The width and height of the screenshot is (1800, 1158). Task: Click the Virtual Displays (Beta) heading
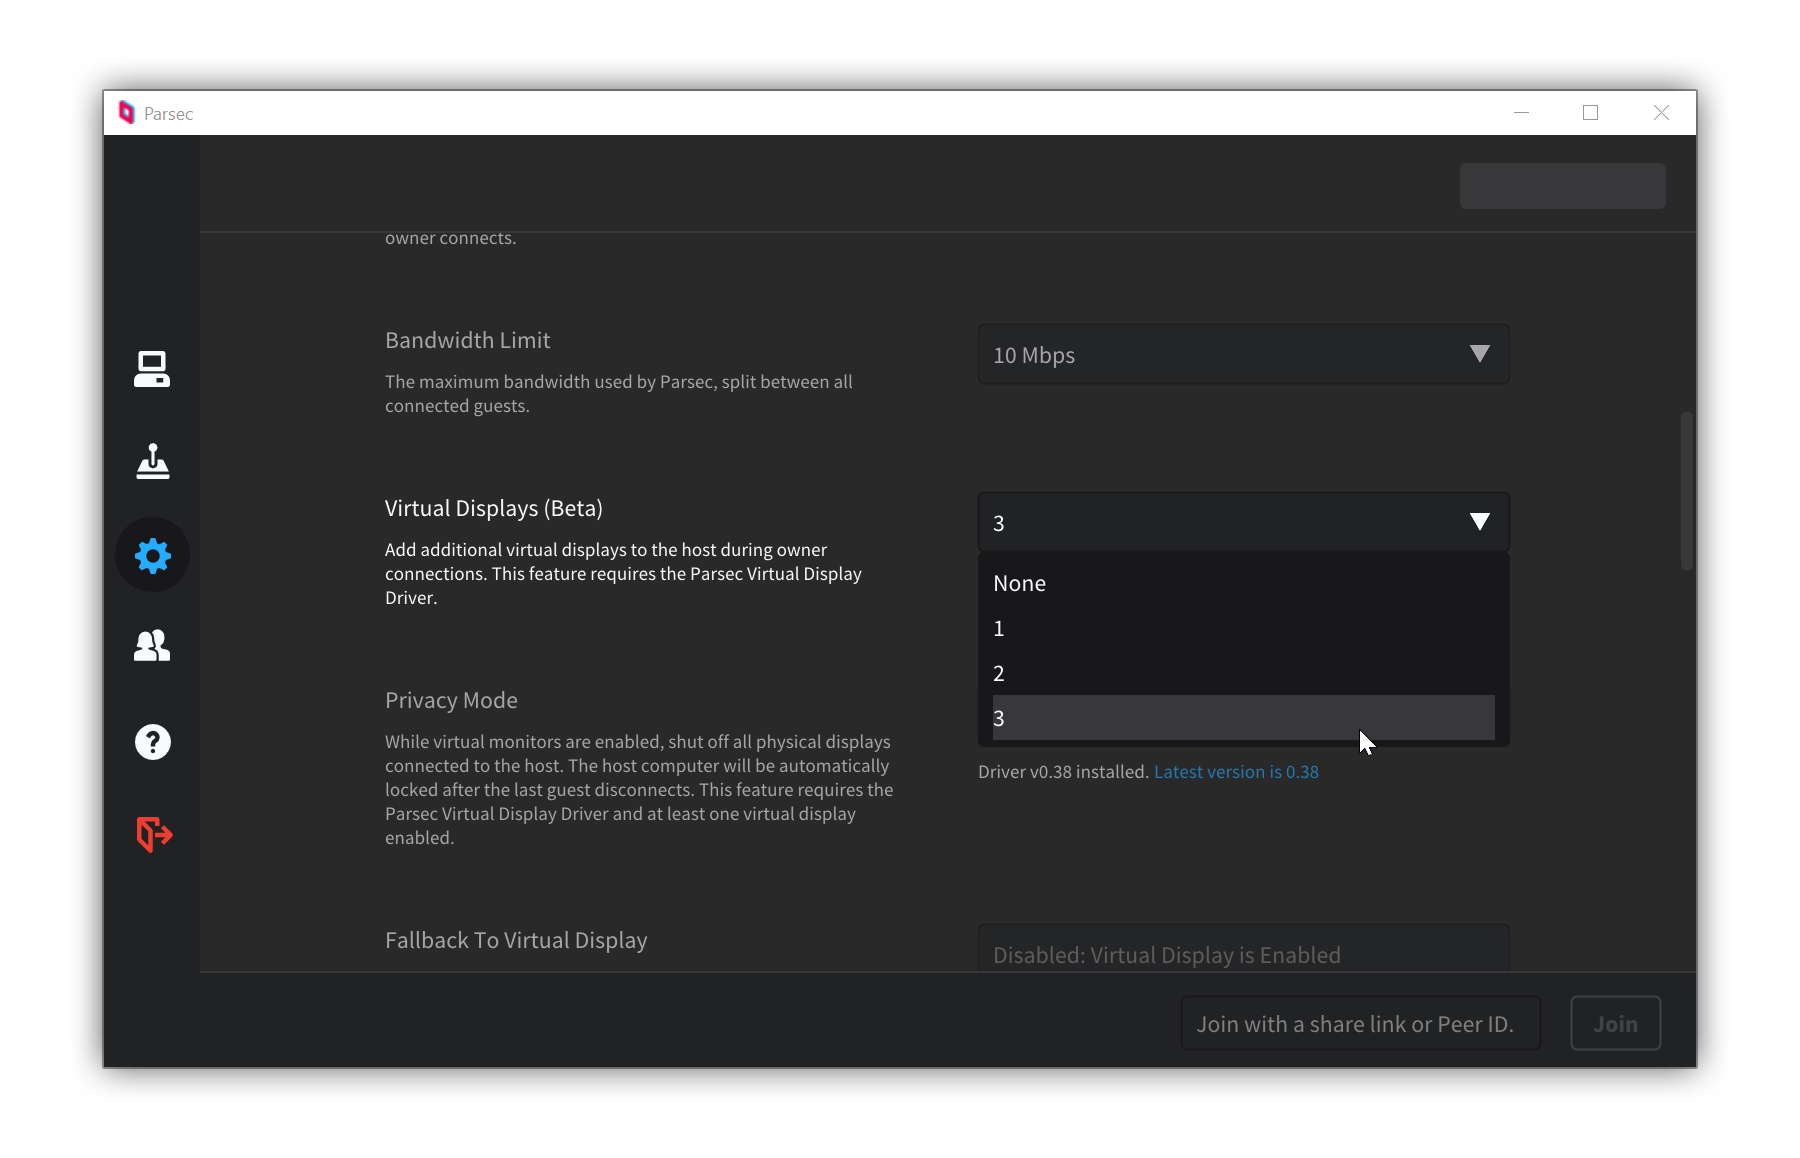click(493, 508)
